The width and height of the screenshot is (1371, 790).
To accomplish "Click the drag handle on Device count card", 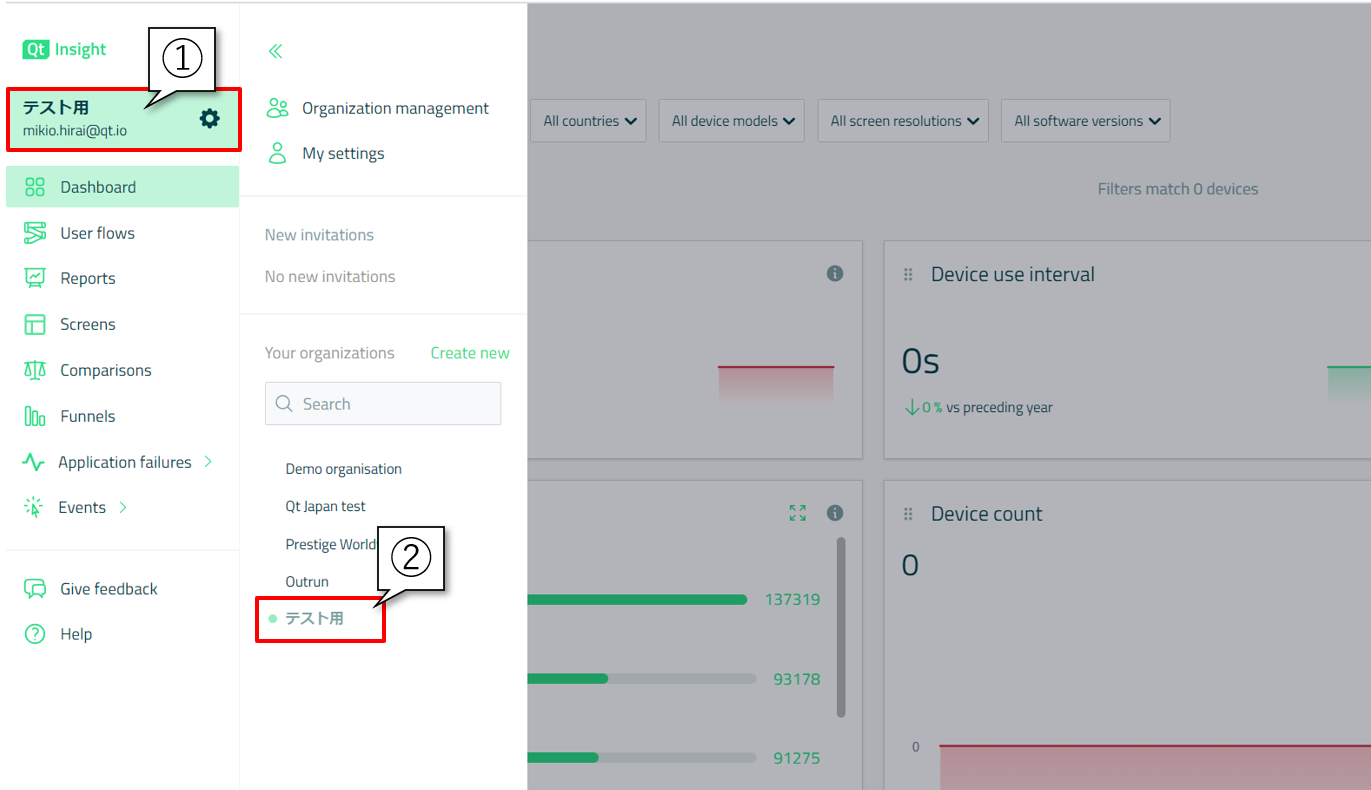I will pos(908,514).
